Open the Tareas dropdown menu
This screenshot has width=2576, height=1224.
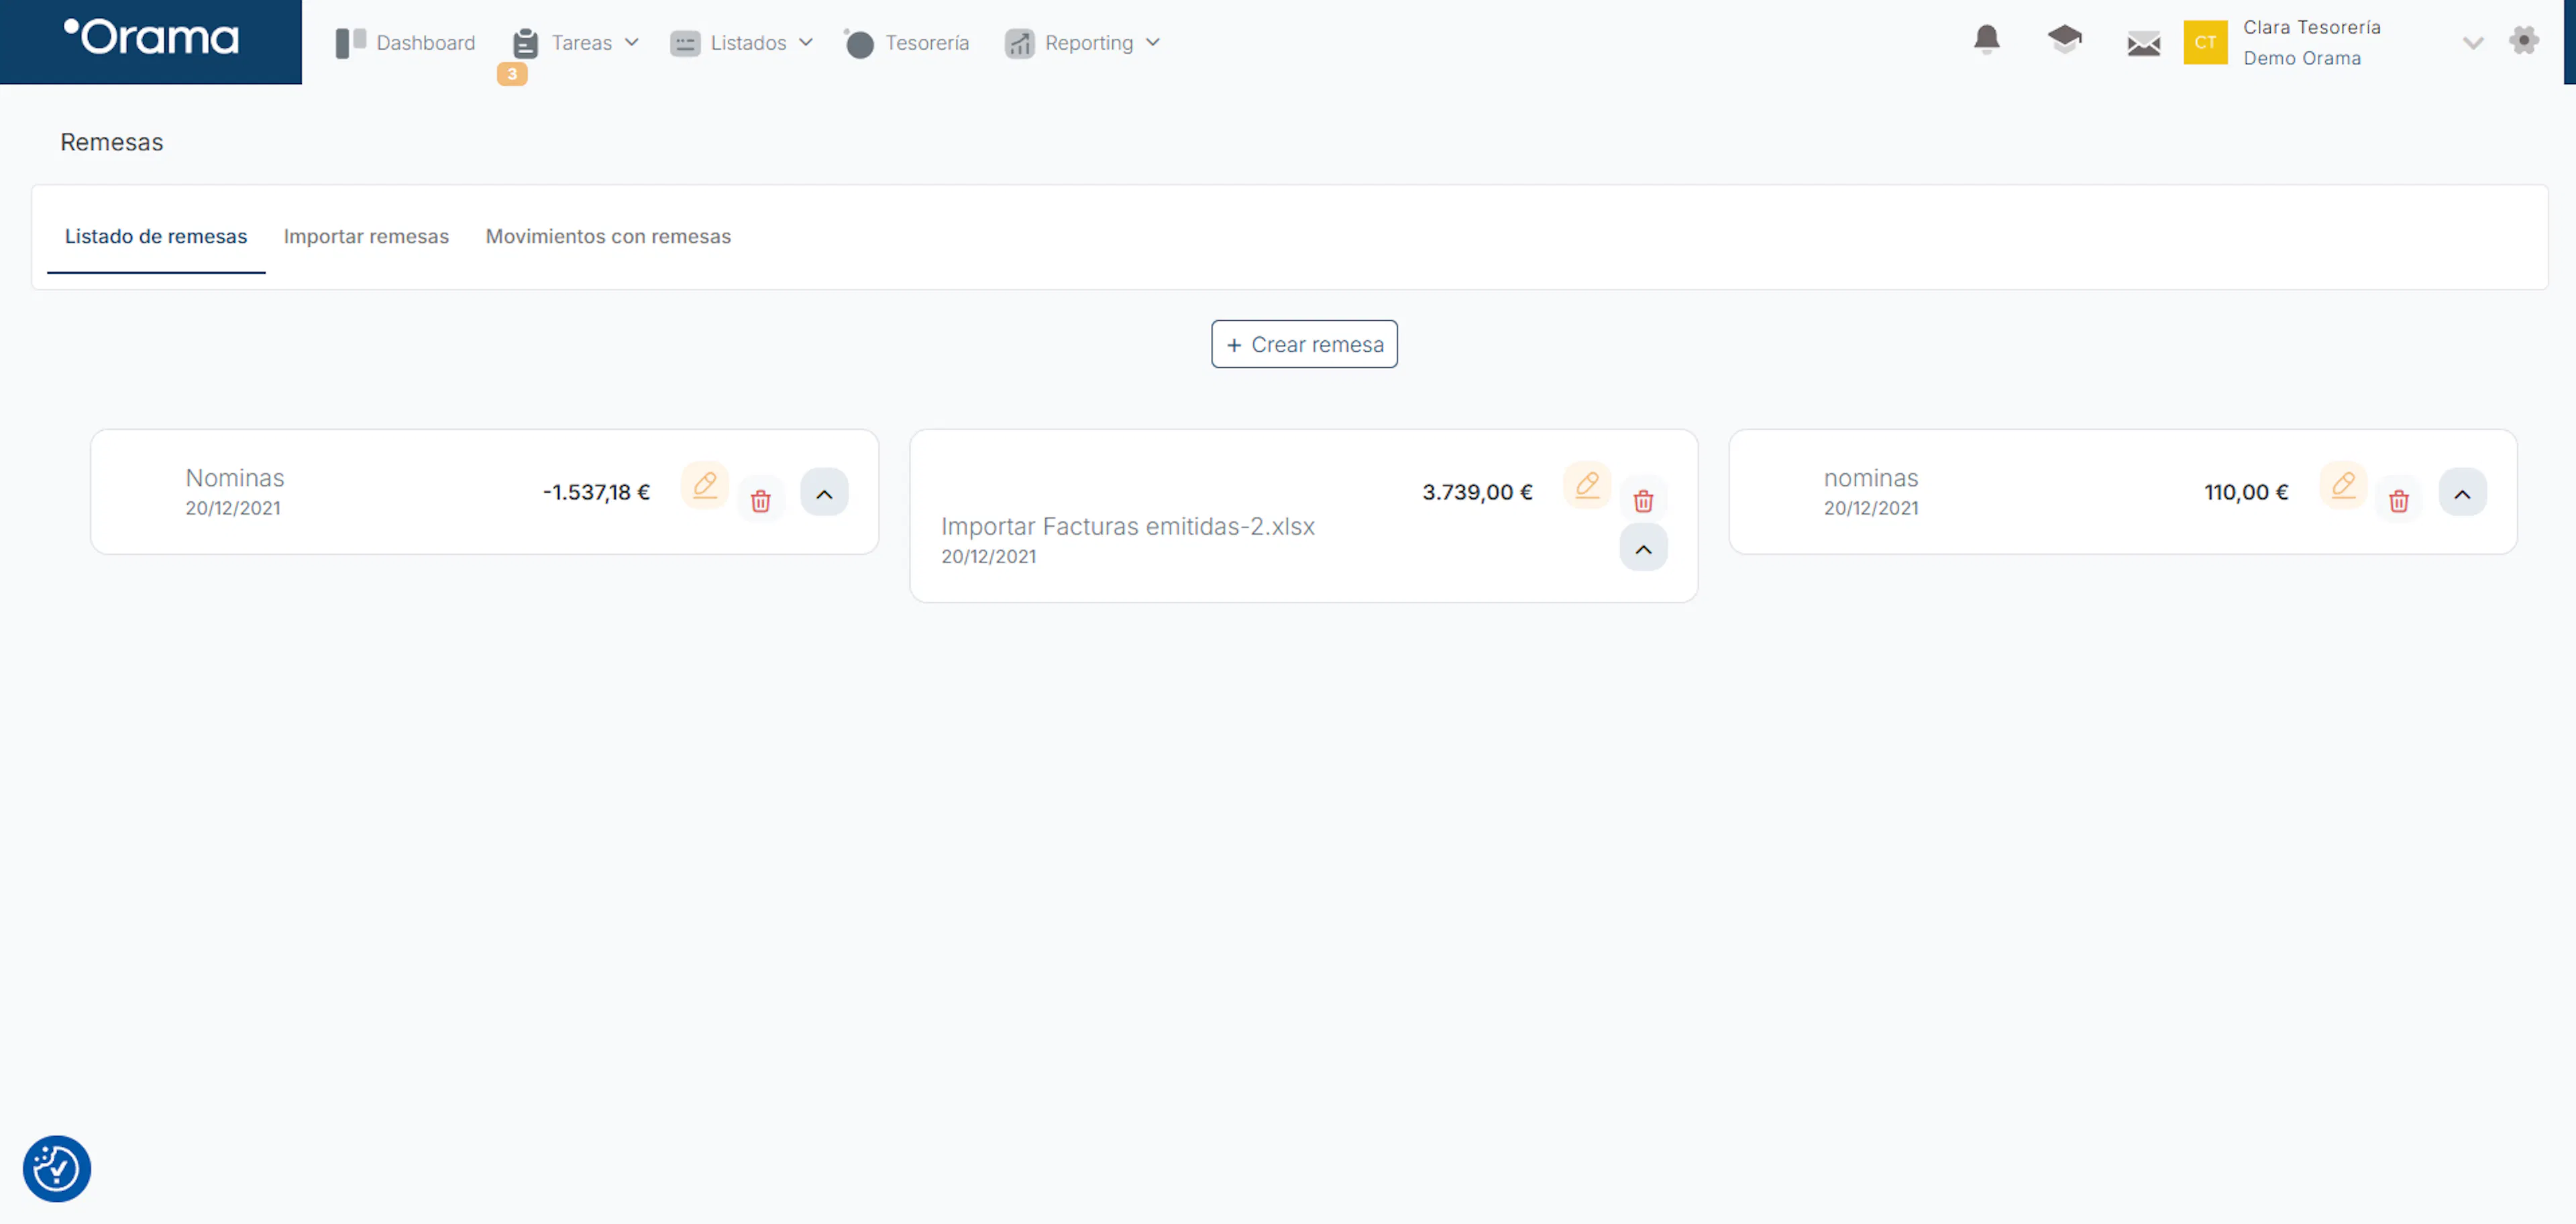(x=576, y=43)
